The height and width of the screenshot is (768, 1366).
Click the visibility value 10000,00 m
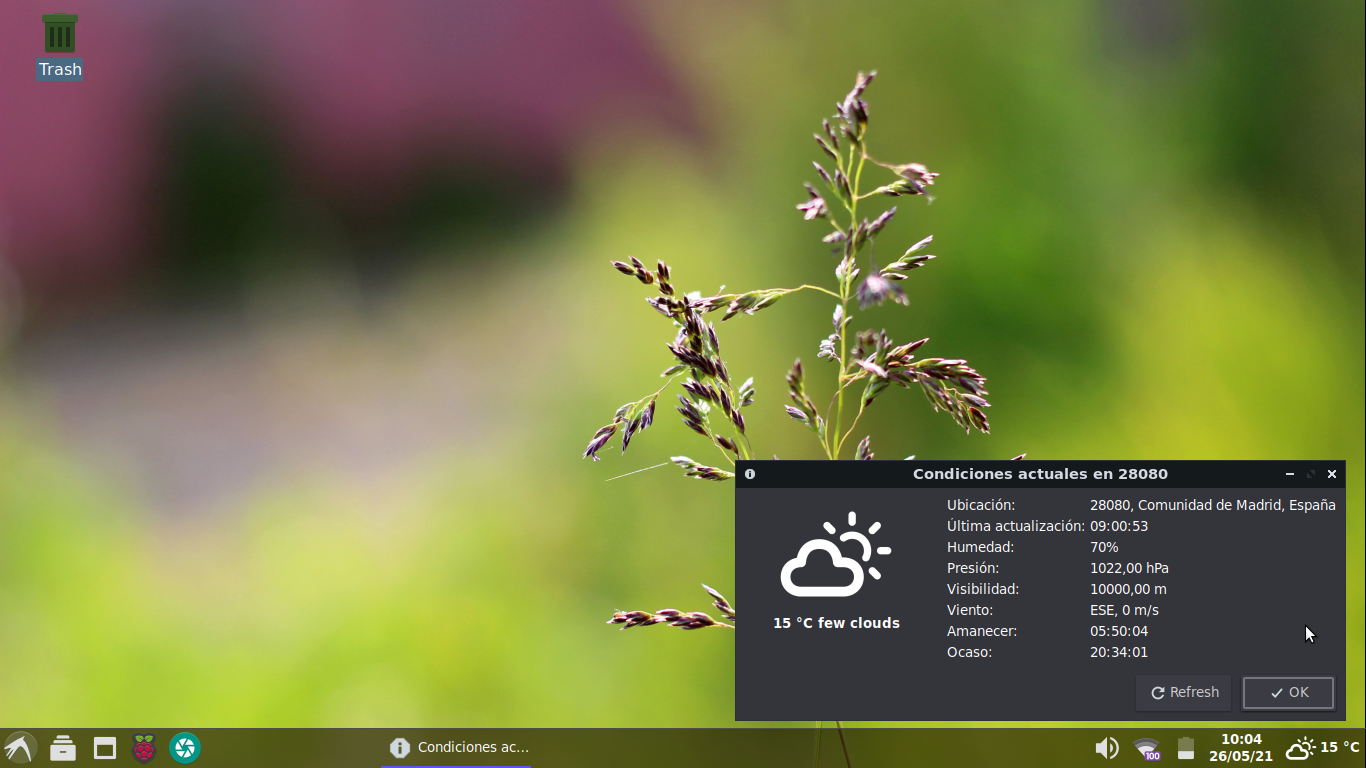pos(1128,589)
